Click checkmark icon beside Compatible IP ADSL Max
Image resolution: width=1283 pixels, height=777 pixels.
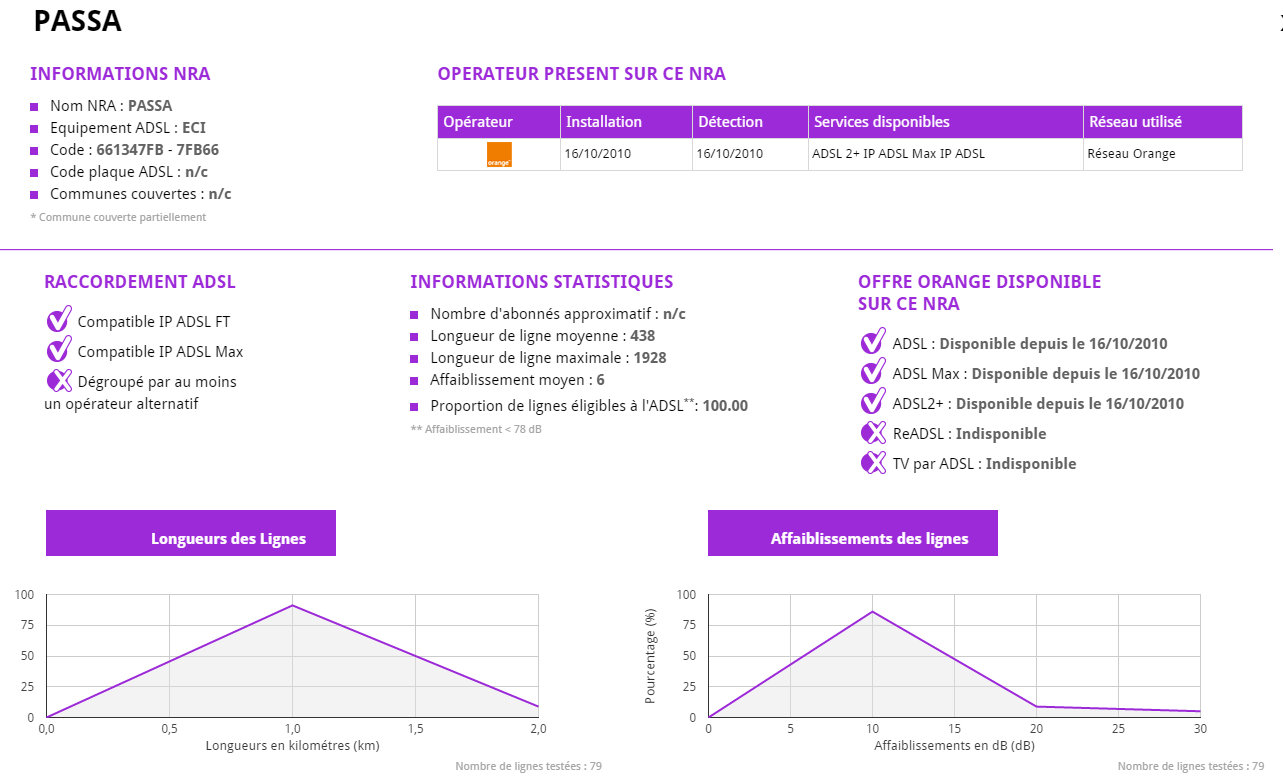[59, 351]
